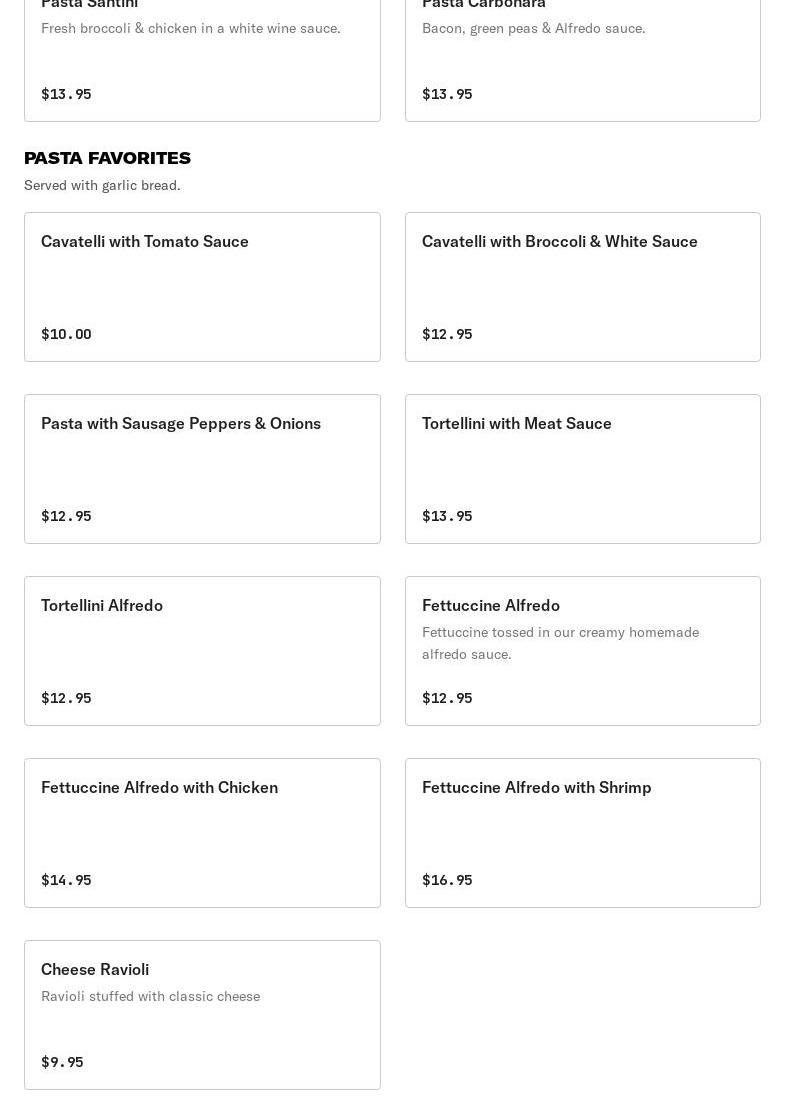Viewport: 785px width, 1103px height.
Task: Open the Cheese Ravioli item card
Action: point(203,1015)
